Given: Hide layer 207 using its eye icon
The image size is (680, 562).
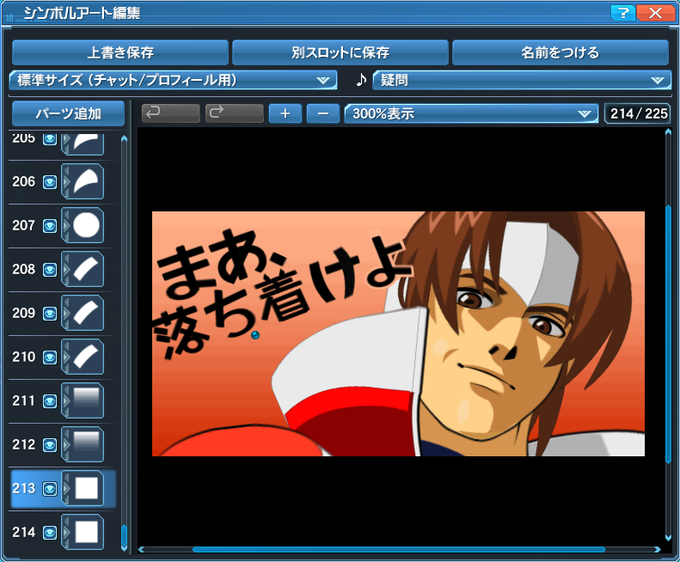Looking at the screenshot, I should [x=50, y=226].
